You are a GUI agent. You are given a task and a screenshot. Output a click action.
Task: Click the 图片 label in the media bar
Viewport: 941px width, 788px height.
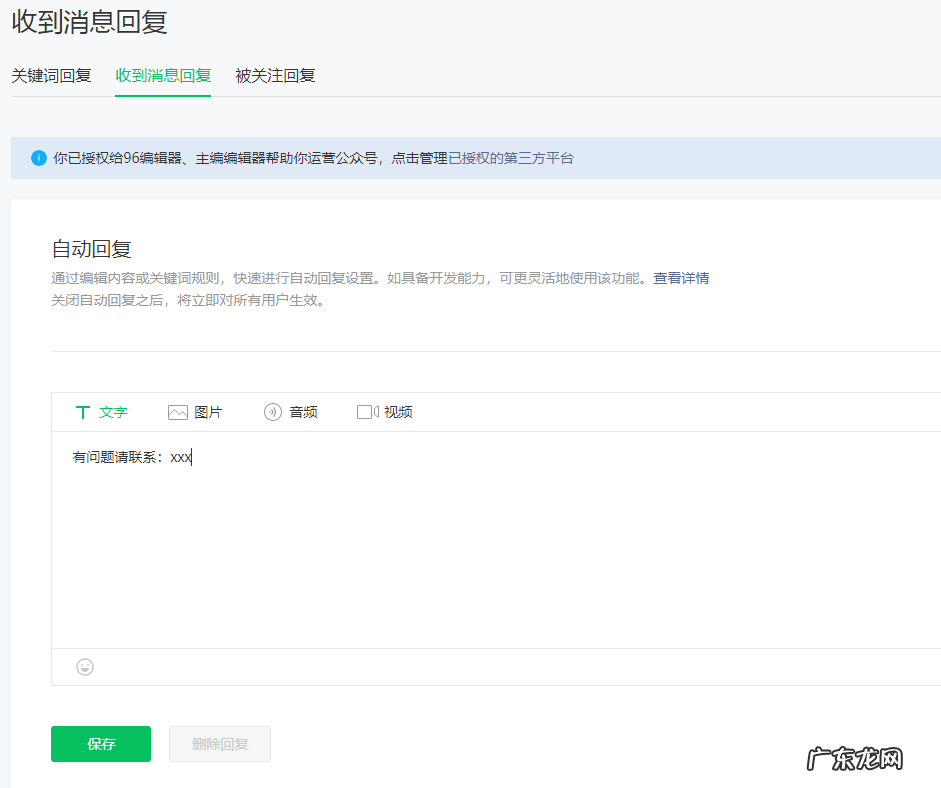tap(210, 411)
